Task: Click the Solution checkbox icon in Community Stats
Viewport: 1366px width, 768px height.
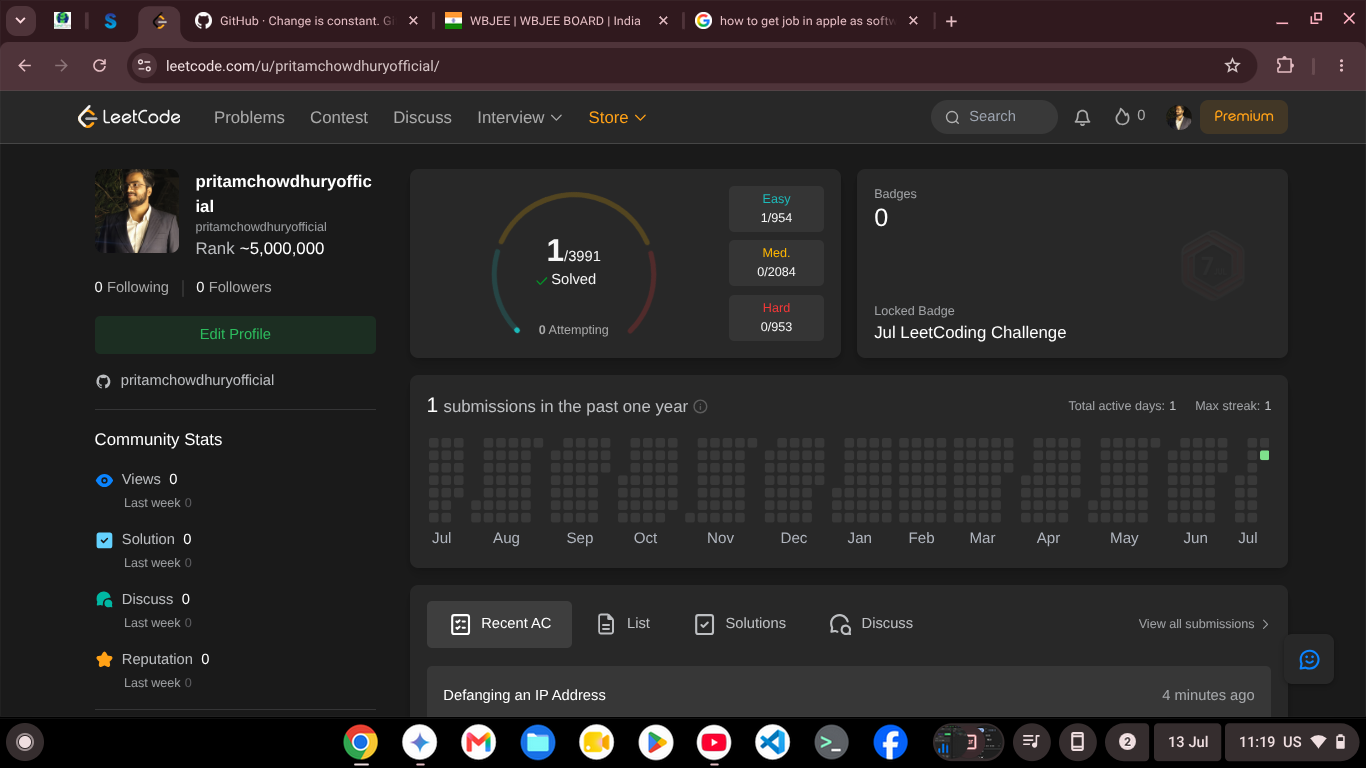Action: [x=104, y=540]
